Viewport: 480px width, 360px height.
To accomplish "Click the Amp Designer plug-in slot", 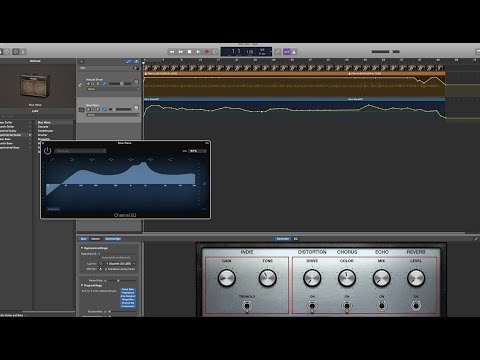I will coord(128,296).
